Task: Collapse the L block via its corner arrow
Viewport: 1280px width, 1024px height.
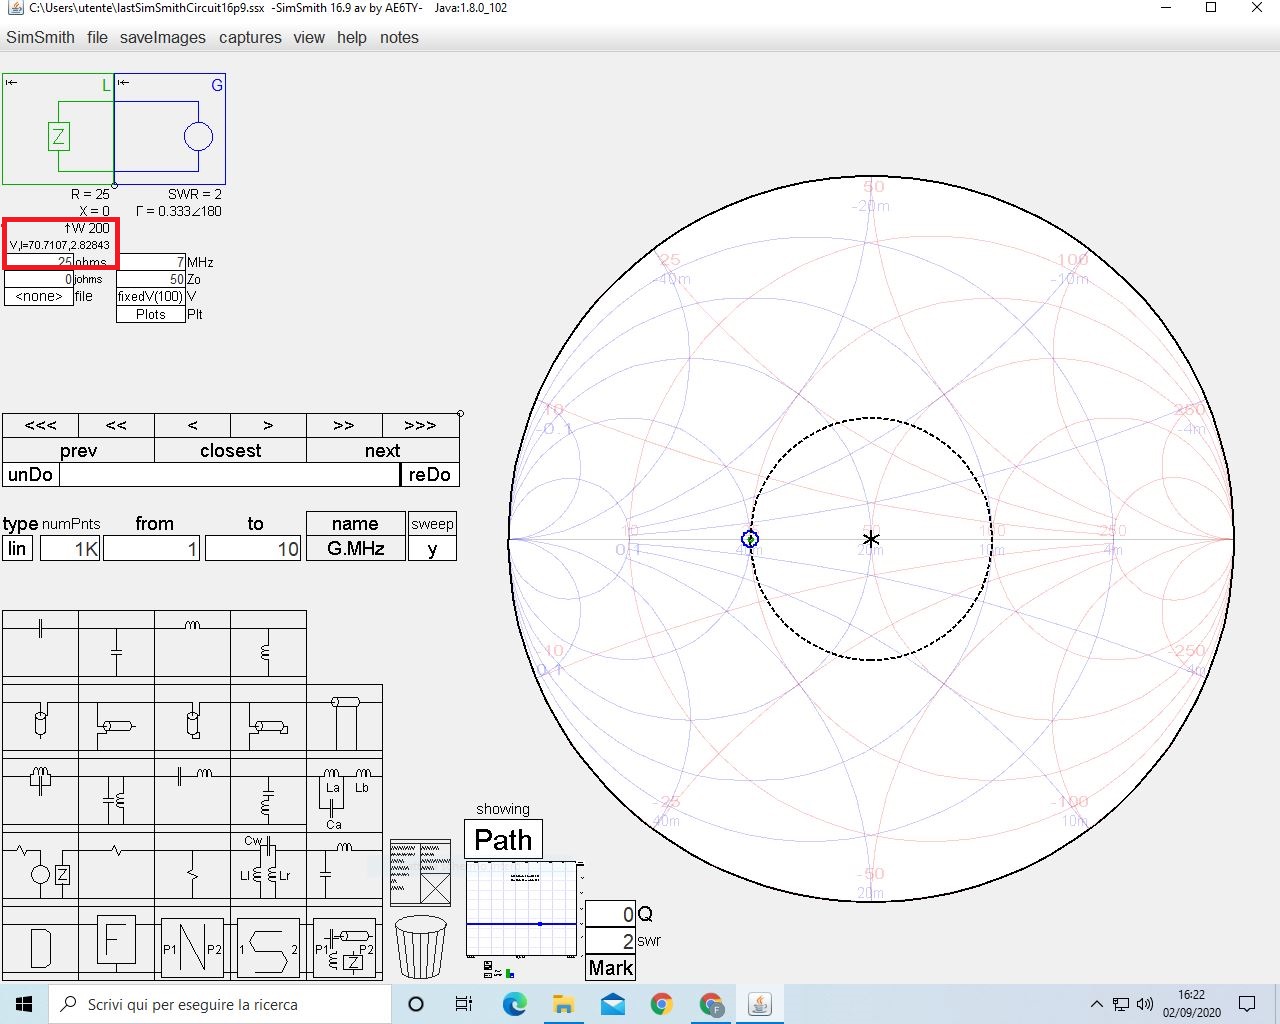Action: pyautogui.click(x=11, y=83)
